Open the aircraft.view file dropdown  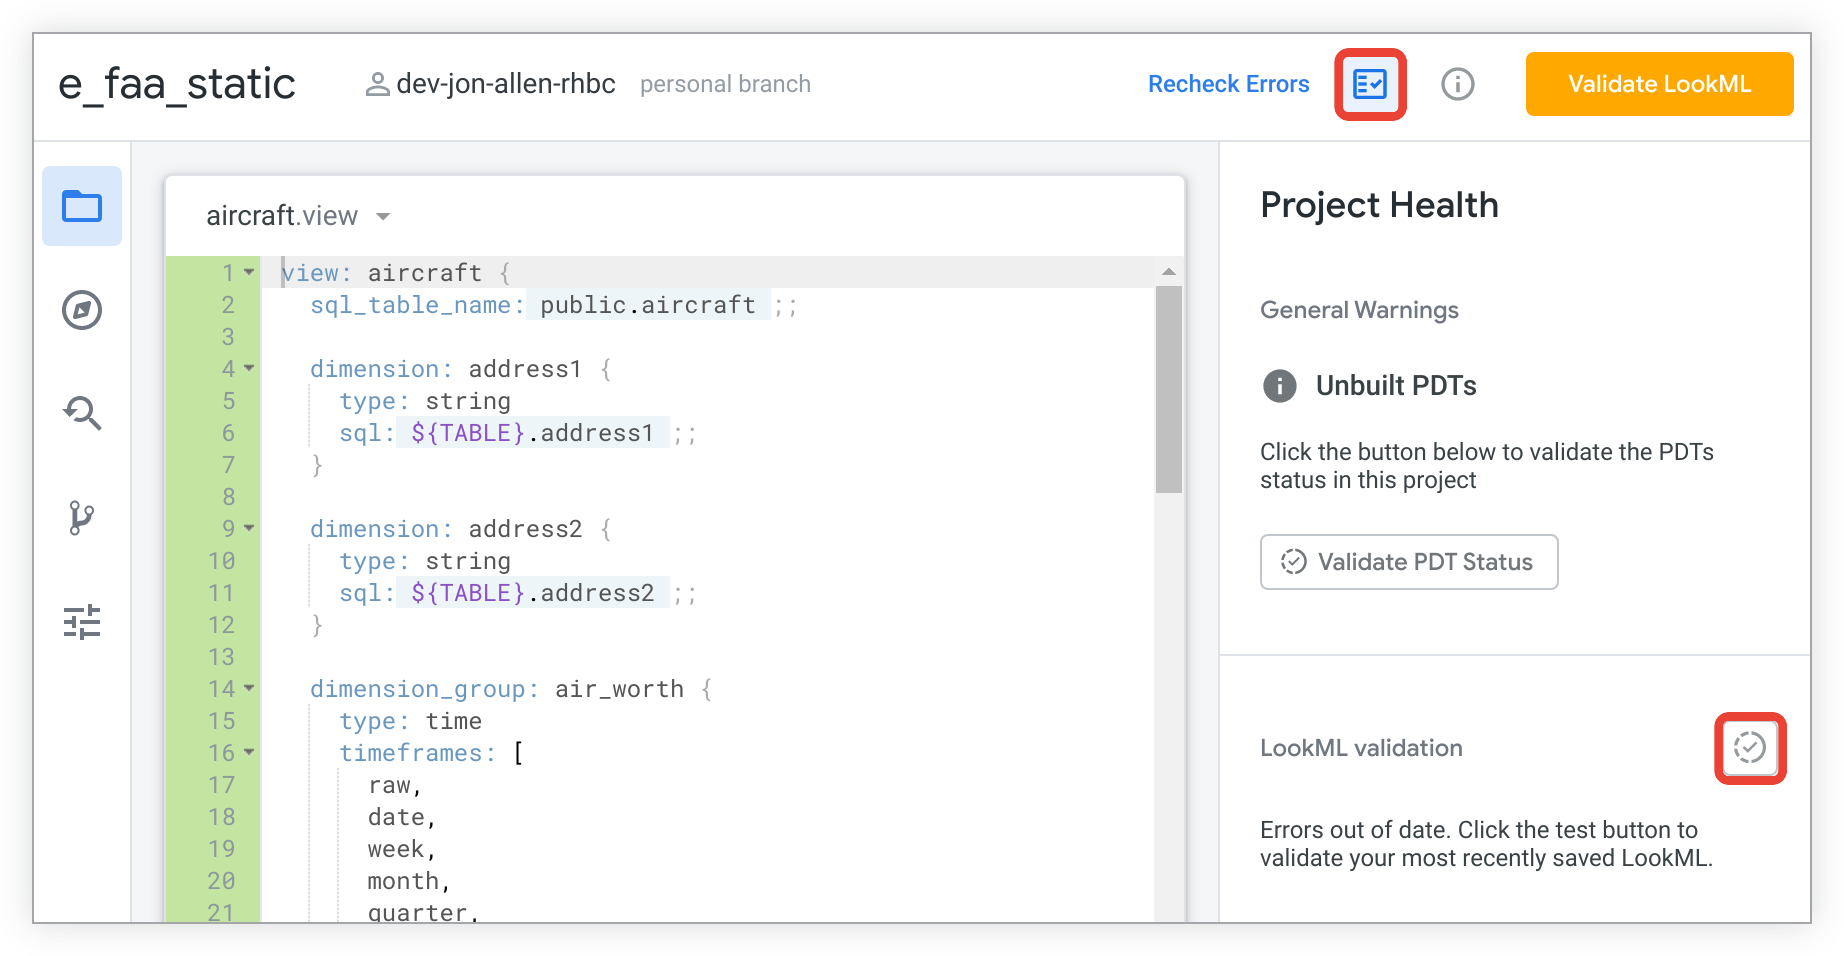(x=383, y=217)
